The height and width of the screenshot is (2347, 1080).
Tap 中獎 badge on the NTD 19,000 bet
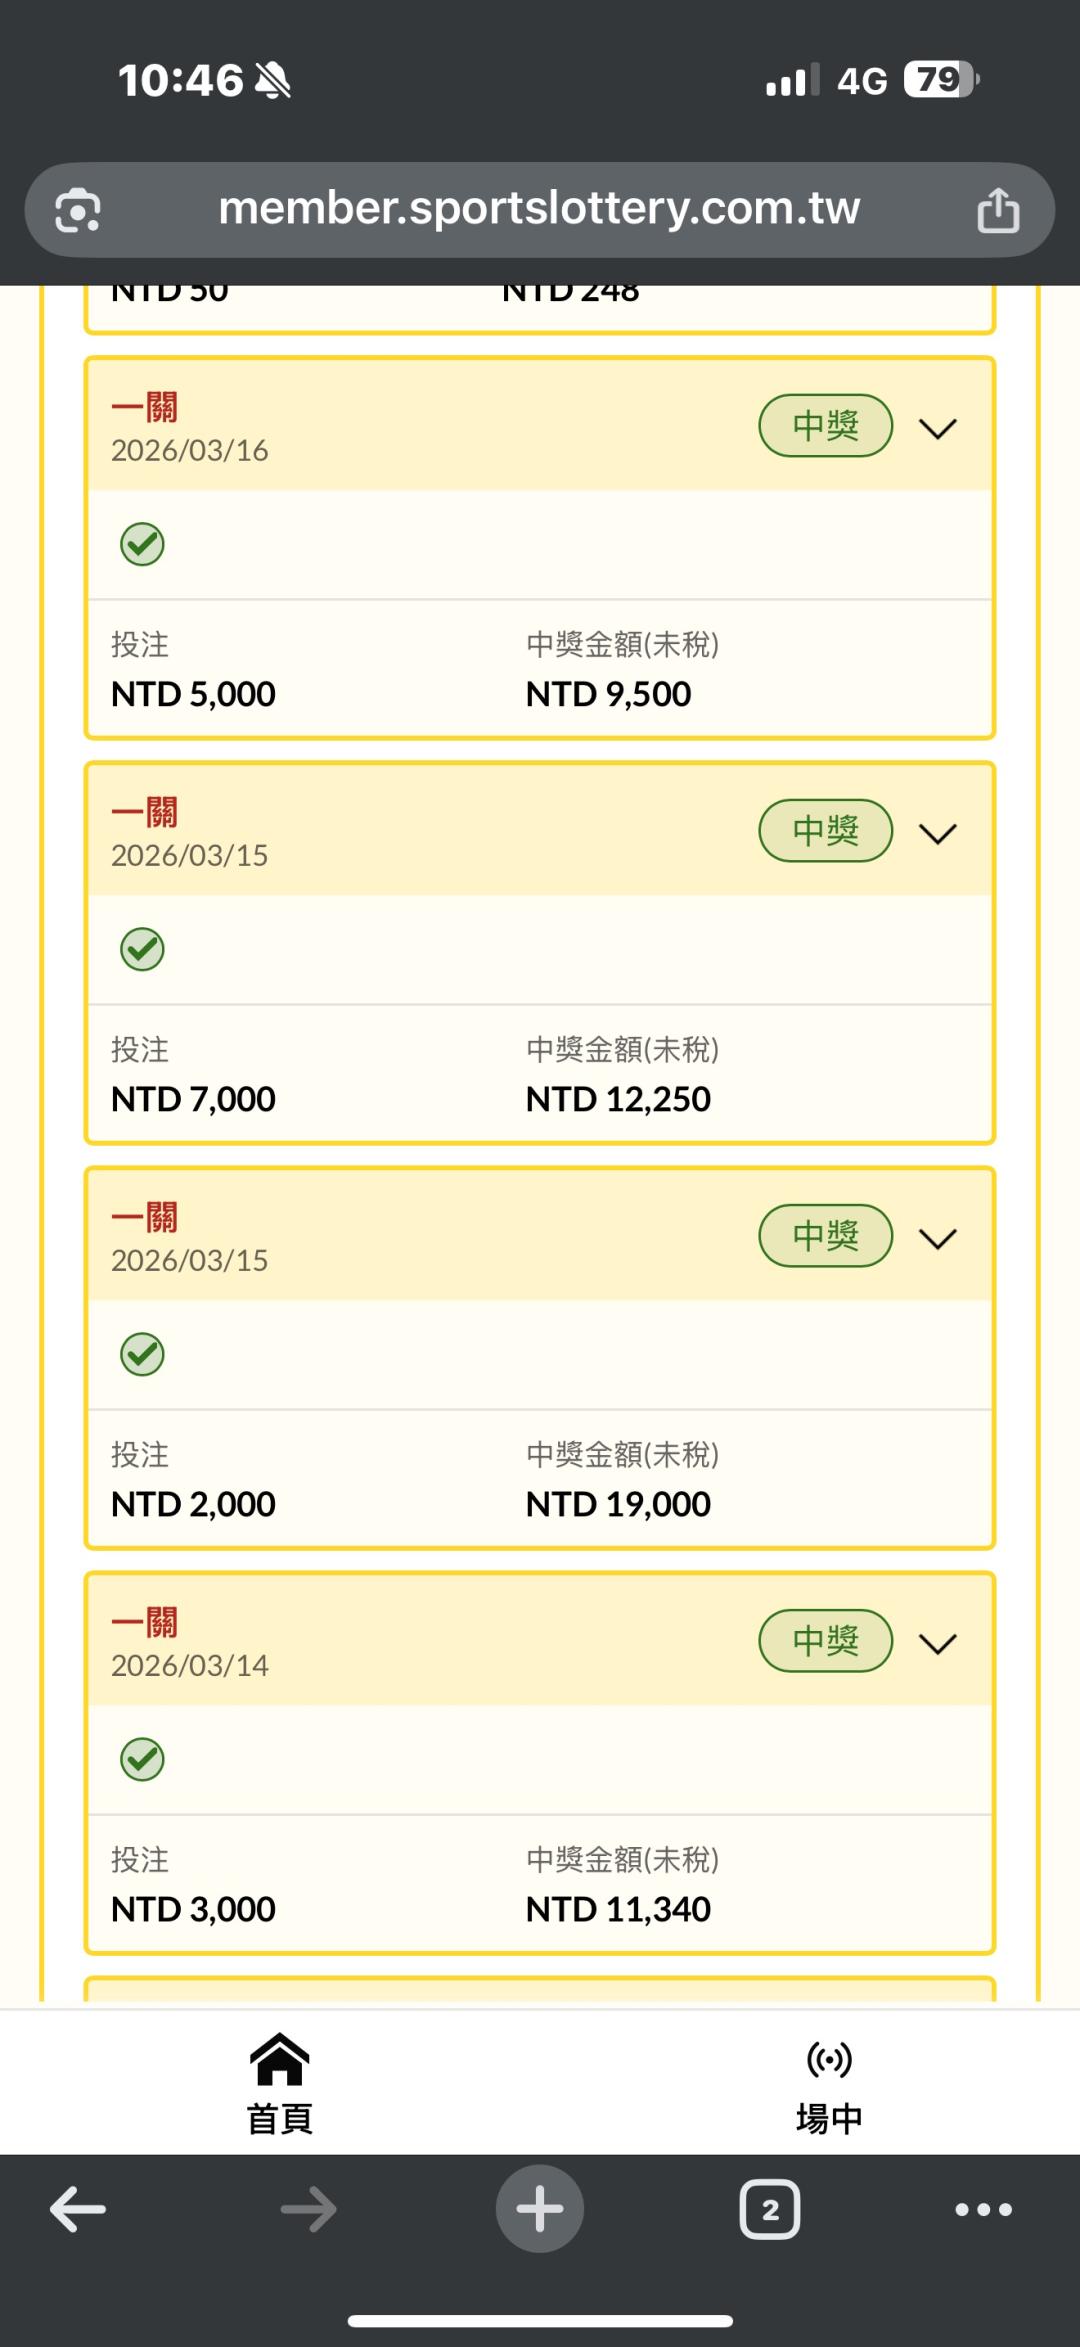click(825, 1236)
